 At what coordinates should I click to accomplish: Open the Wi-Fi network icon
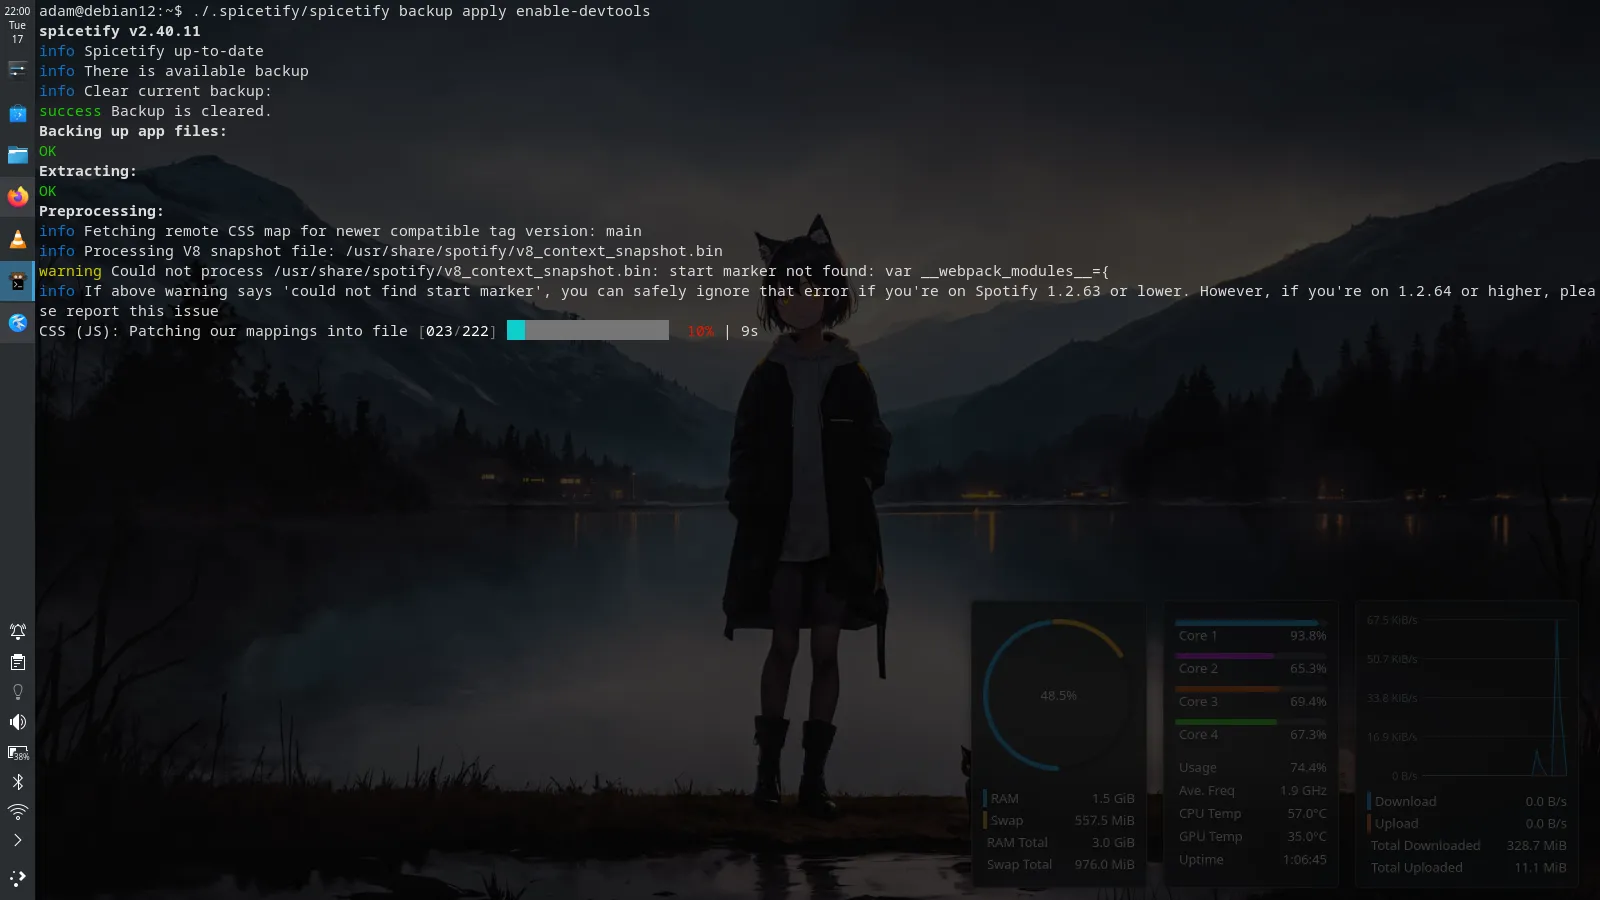click(x=17, y=811)
